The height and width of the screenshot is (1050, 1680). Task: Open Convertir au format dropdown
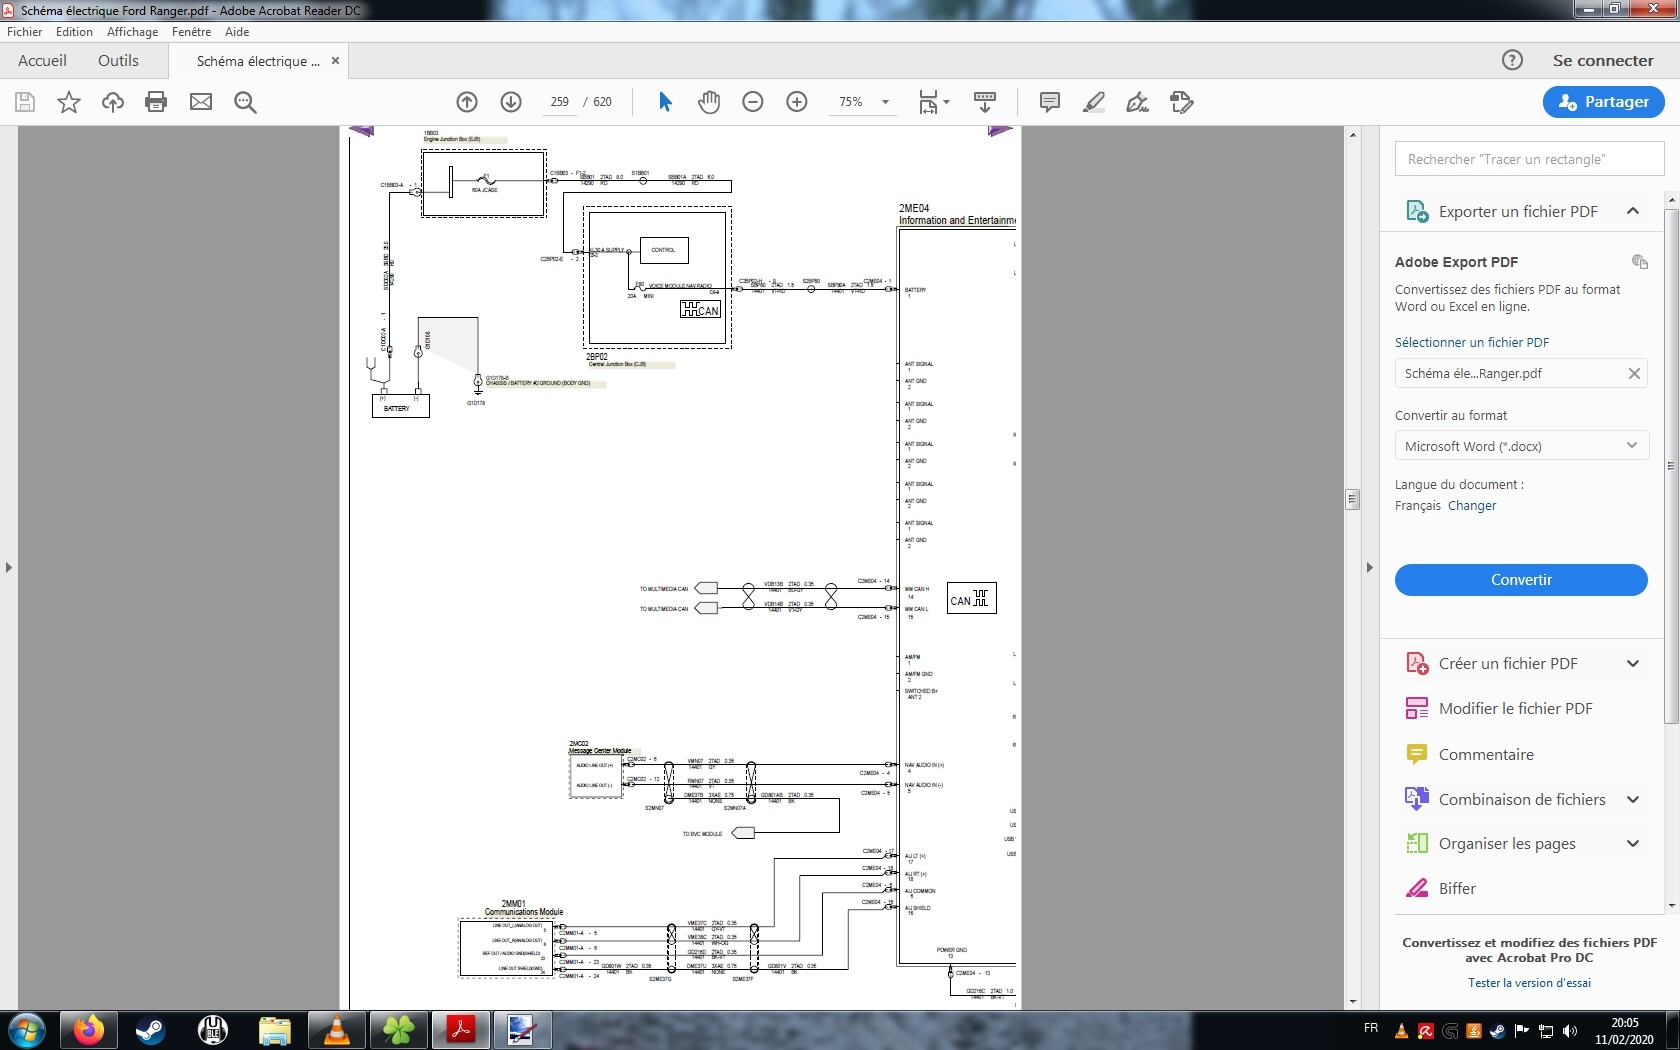(1521, 446)
